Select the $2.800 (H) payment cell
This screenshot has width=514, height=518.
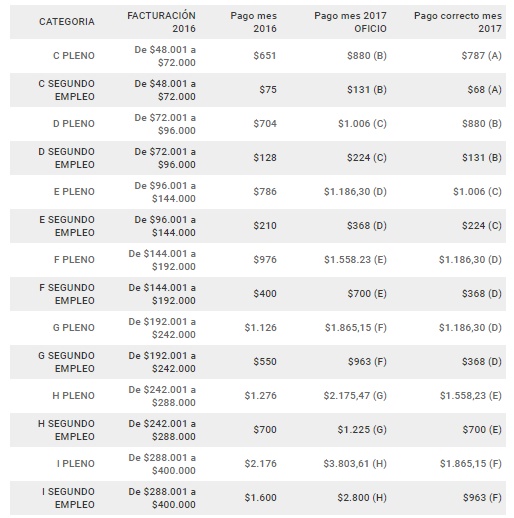[362, 498]
